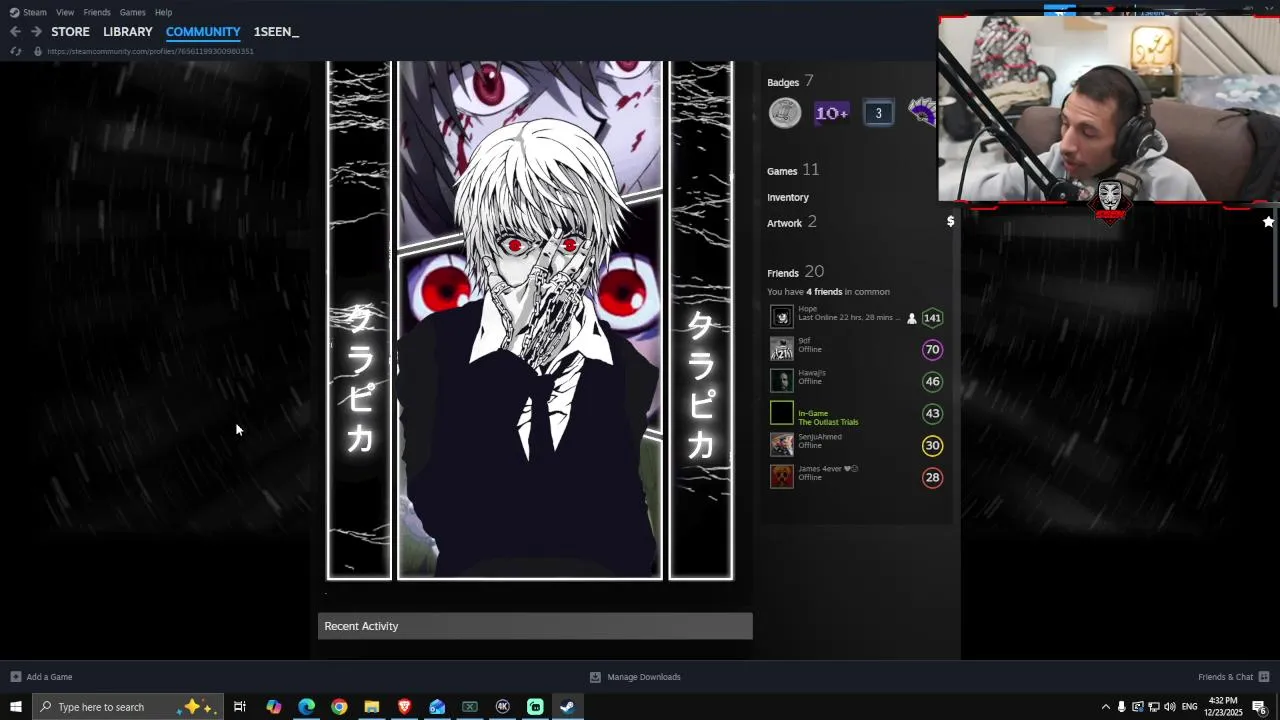Open Microsoft Edge from taskbar
The height and width of the screenshot is (720, 1280).
306,707
